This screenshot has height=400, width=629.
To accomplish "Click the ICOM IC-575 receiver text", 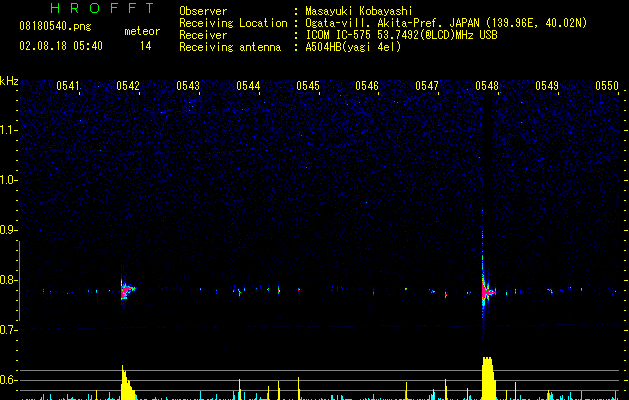I will coord(401,35).
